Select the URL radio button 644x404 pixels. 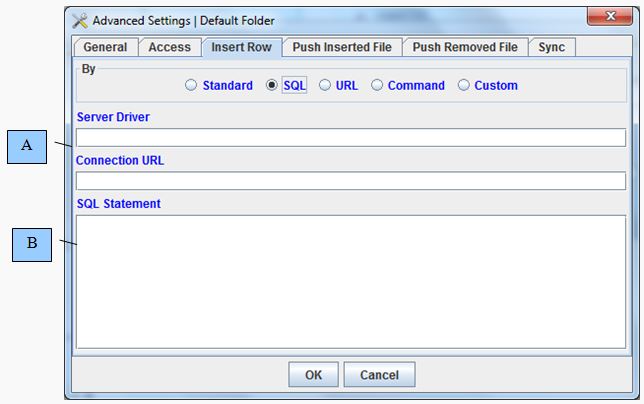tap(325, 86)
